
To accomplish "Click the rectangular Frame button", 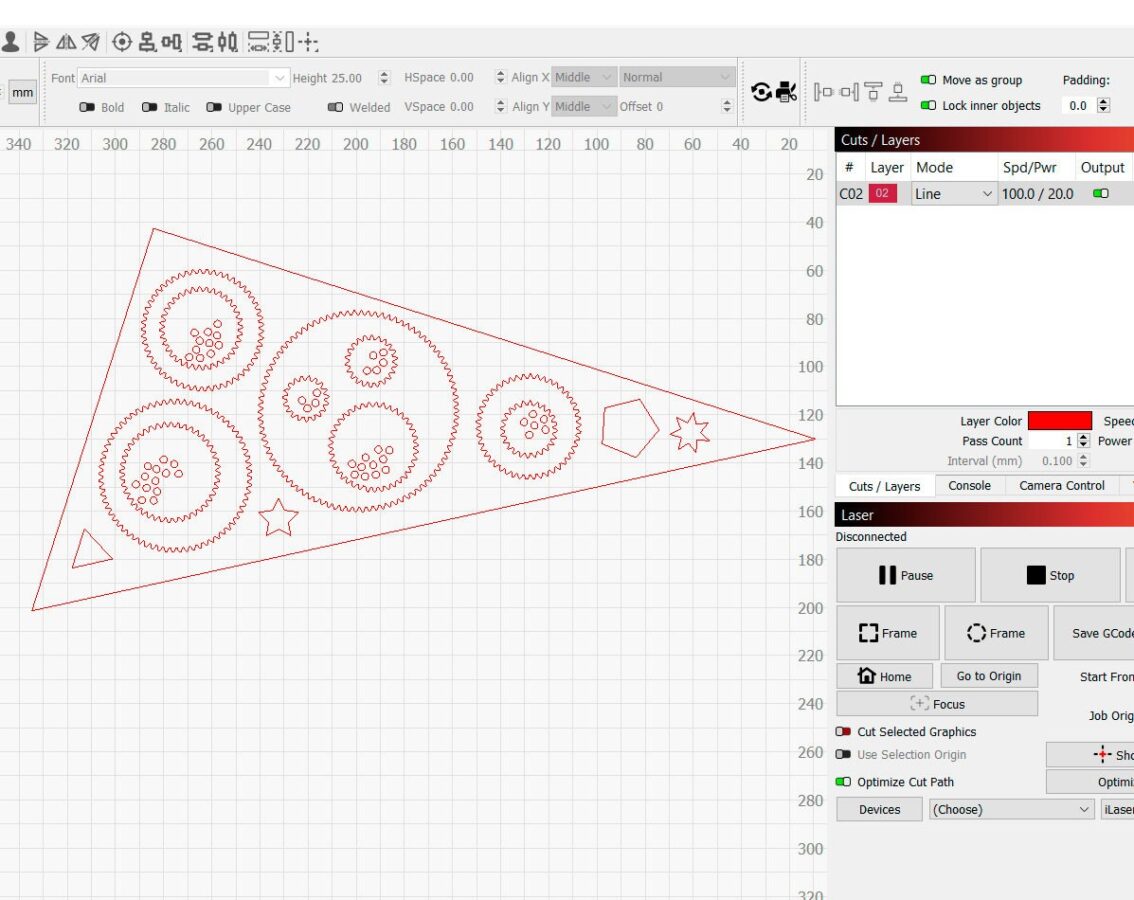I will tap(887, 633).
